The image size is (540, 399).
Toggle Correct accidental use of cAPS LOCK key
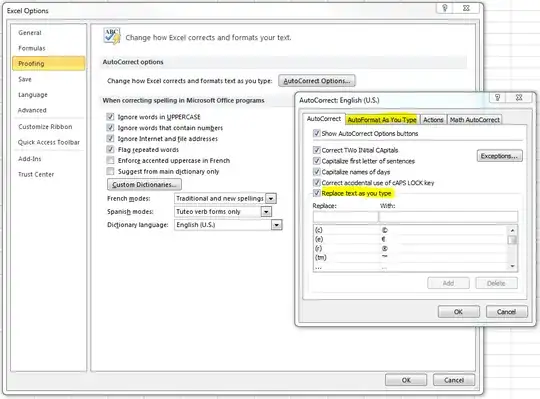[316, 182]
